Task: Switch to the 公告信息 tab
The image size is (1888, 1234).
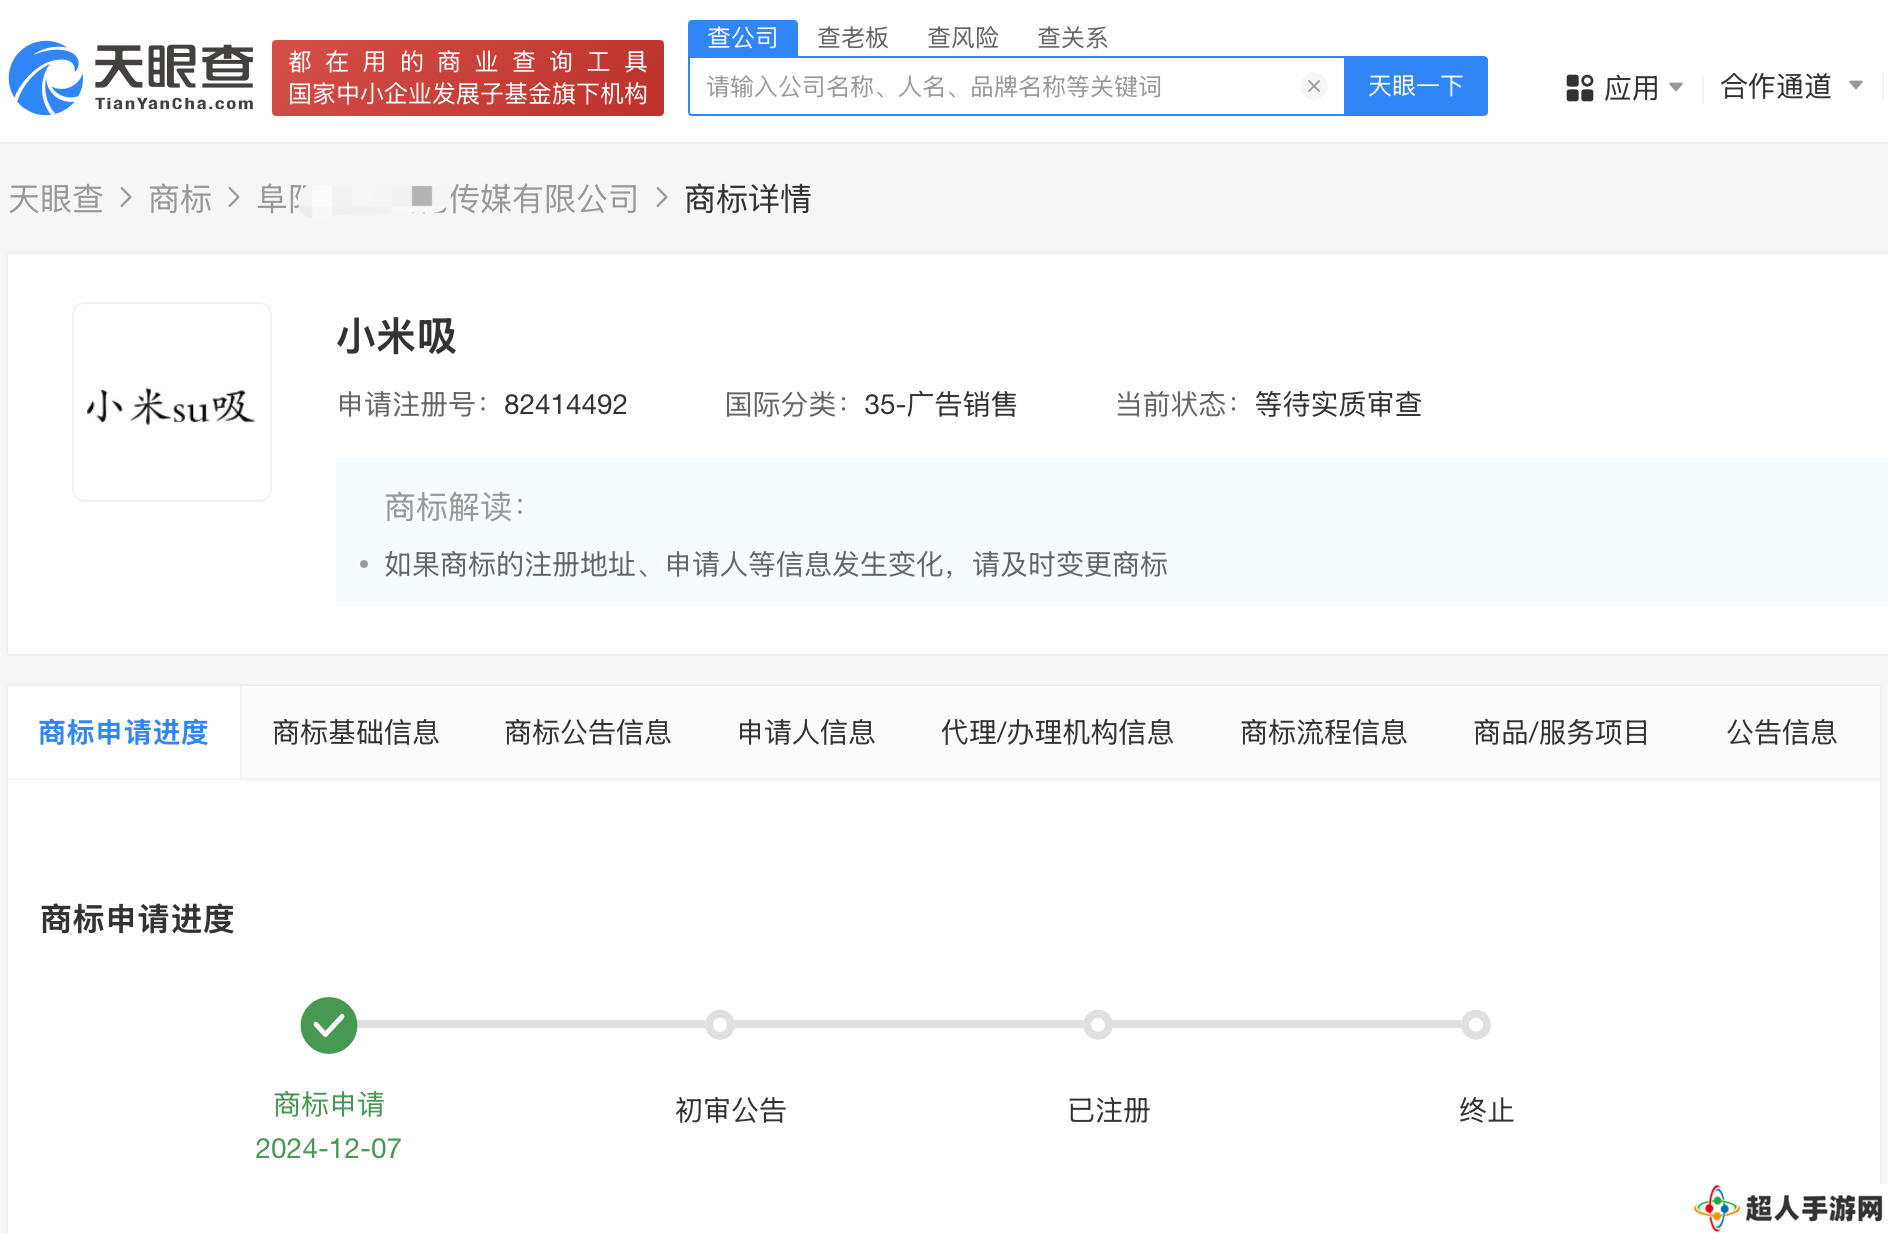Action: pyautogui.click(x=1782, y=732)
